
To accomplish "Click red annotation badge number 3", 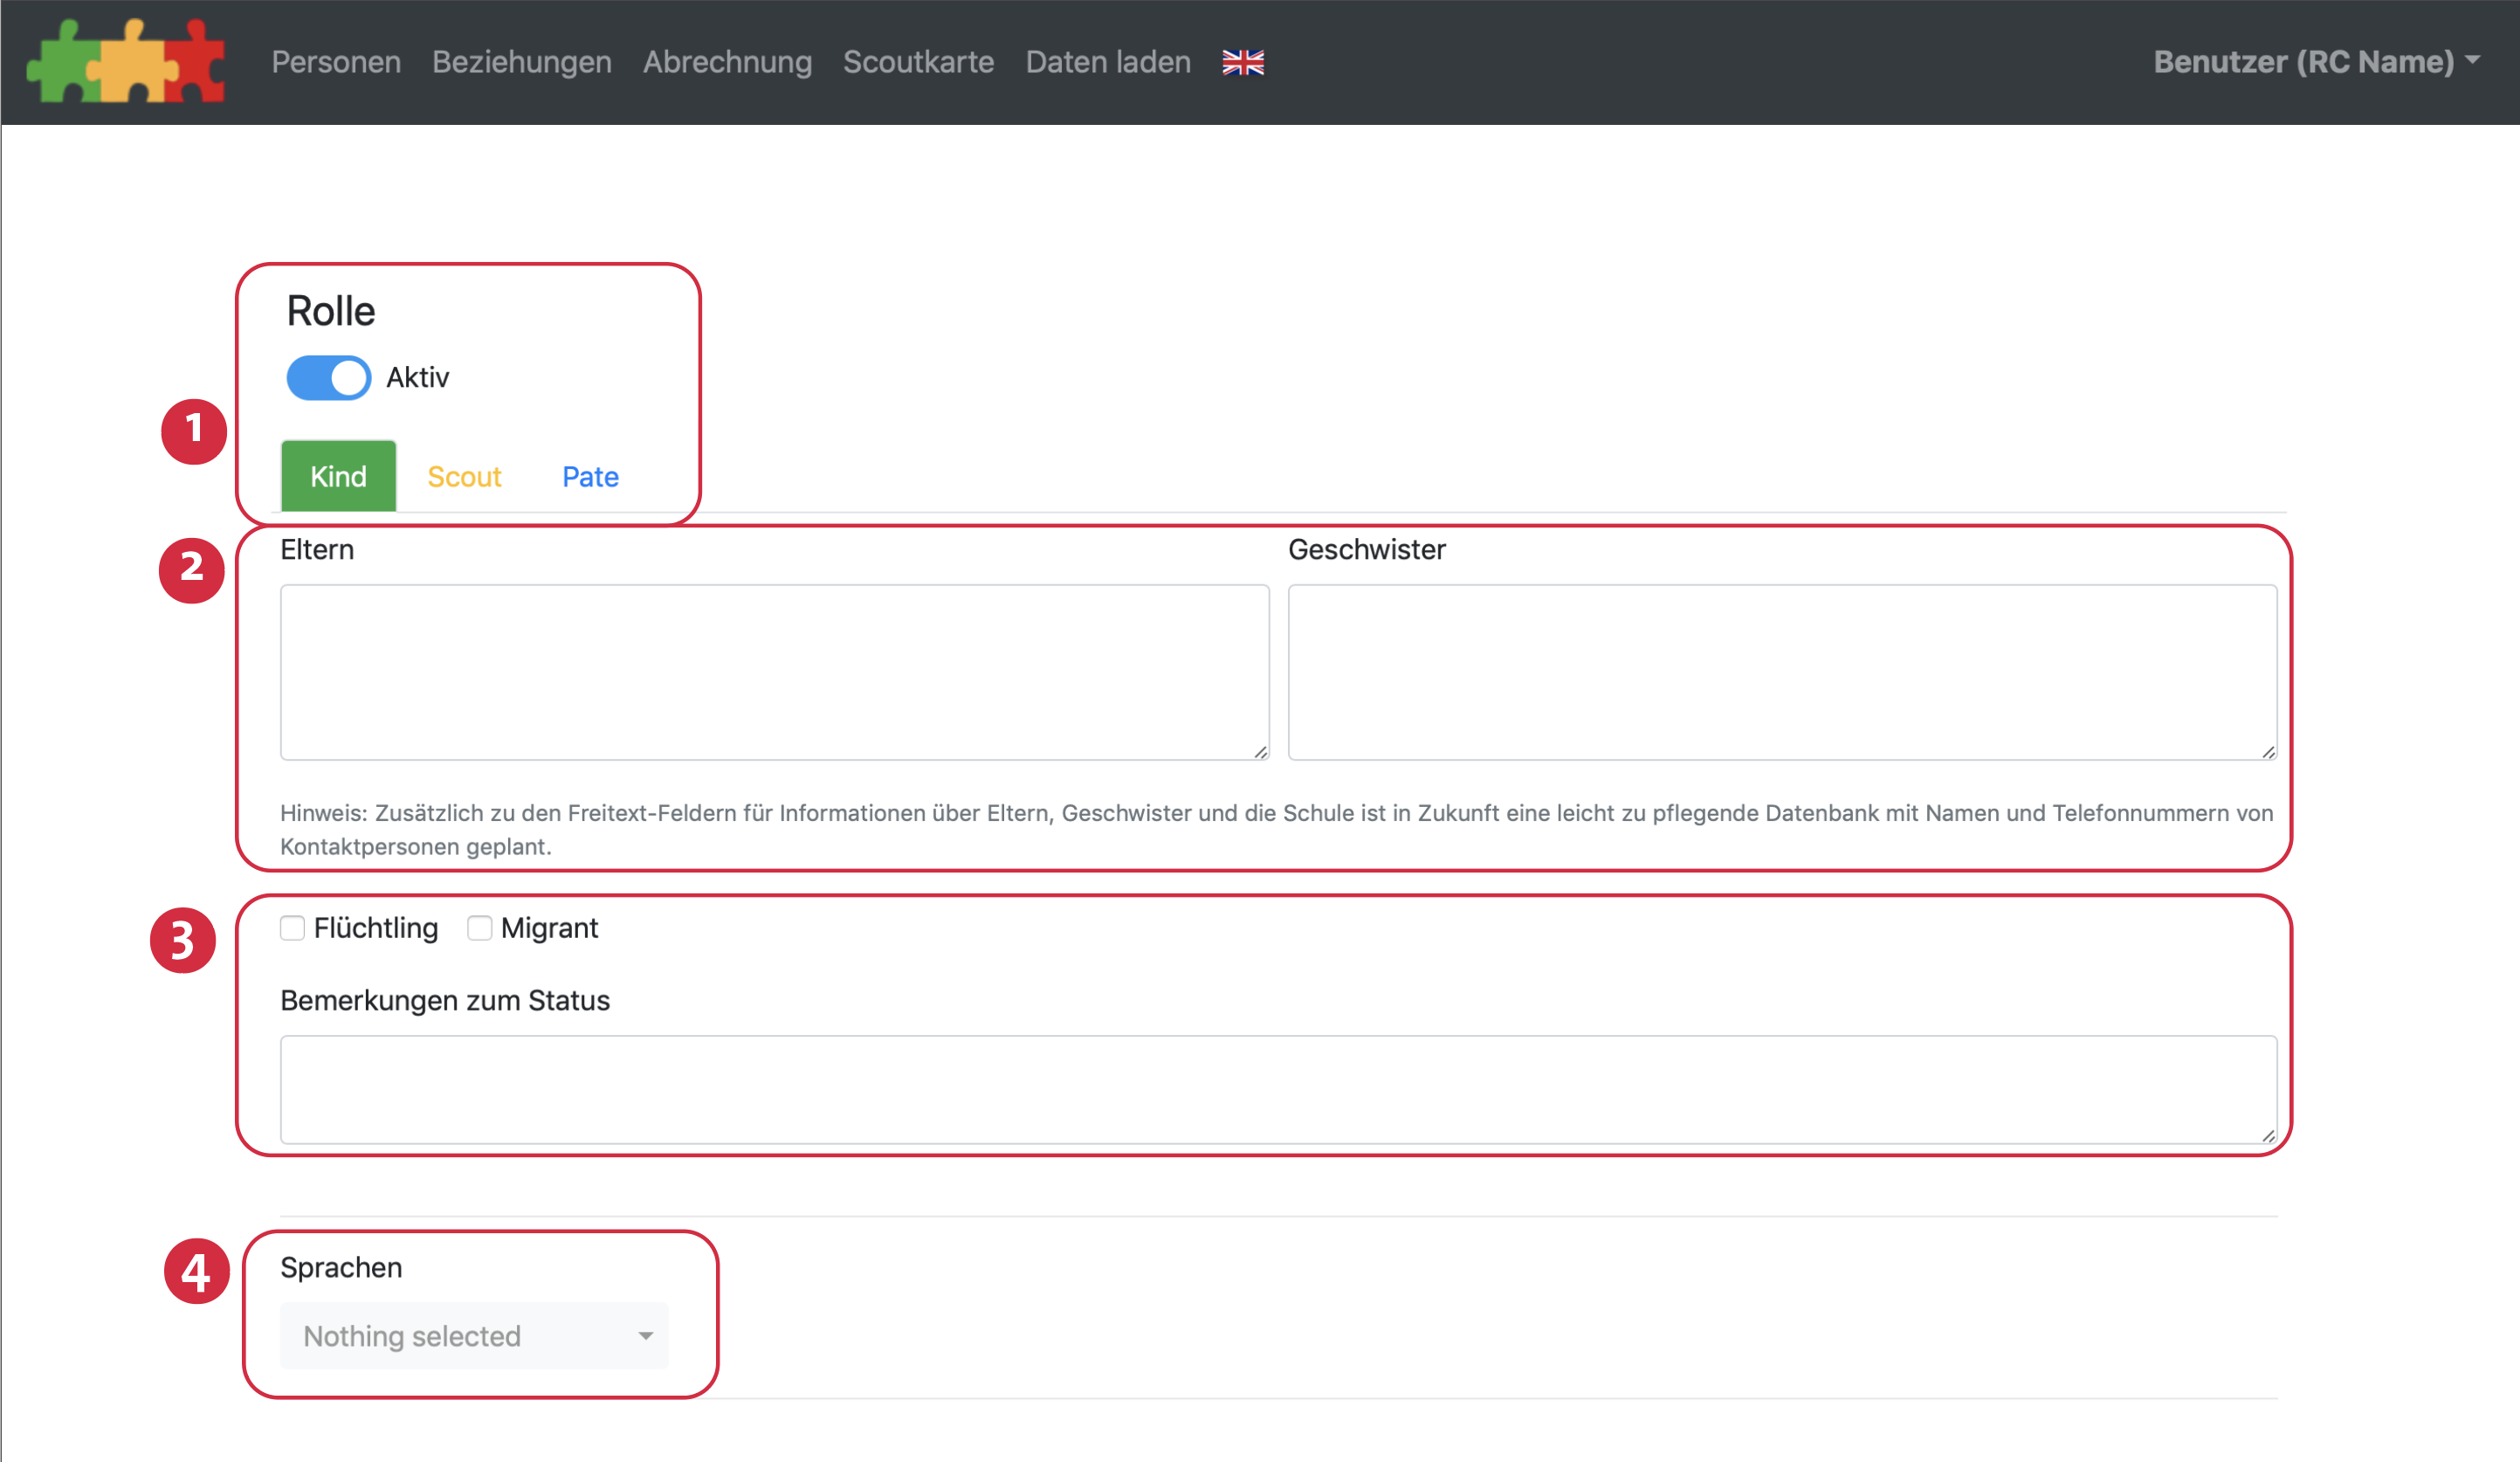I will [183, 939].
